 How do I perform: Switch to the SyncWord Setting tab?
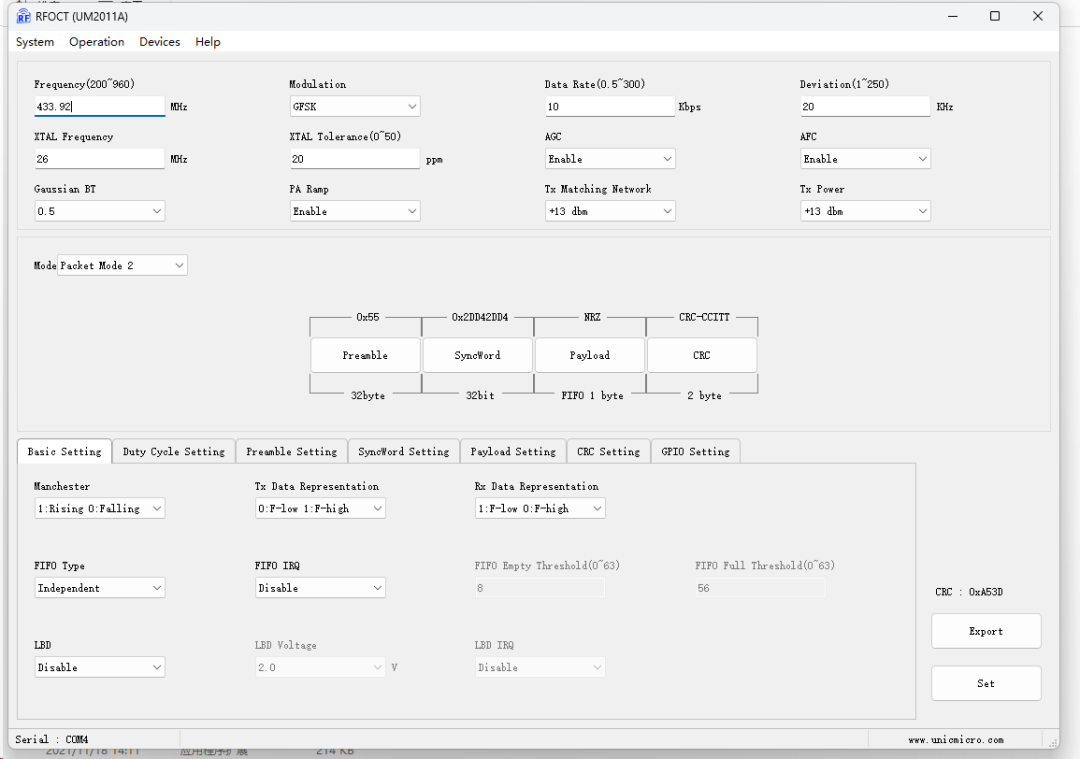point(404,452)
